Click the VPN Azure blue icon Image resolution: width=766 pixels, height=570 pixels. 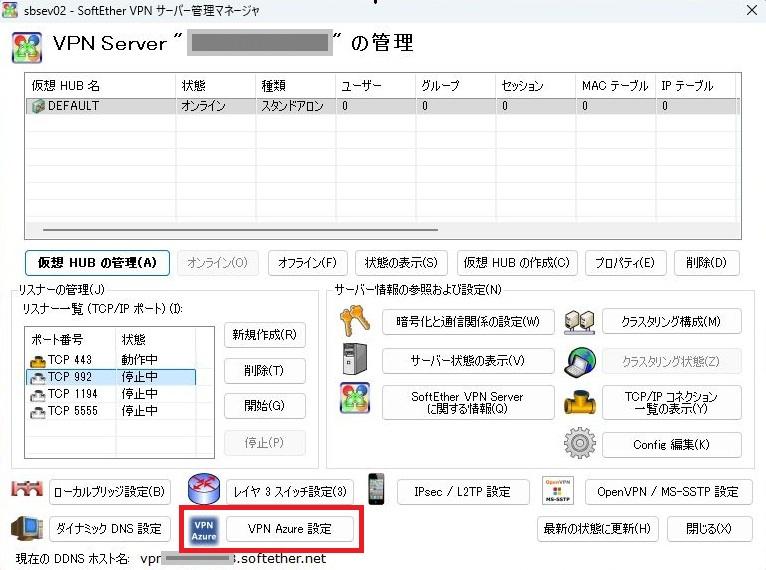point(204,530)
